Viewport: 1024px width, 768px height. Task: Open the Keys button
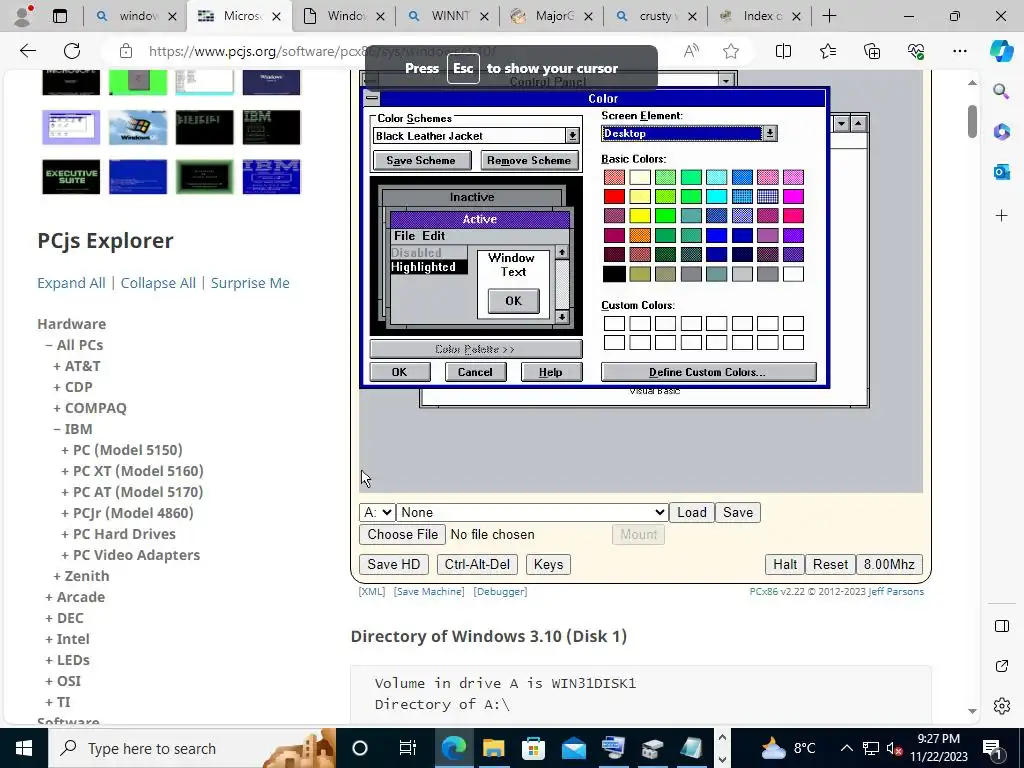tap(548, 564)
